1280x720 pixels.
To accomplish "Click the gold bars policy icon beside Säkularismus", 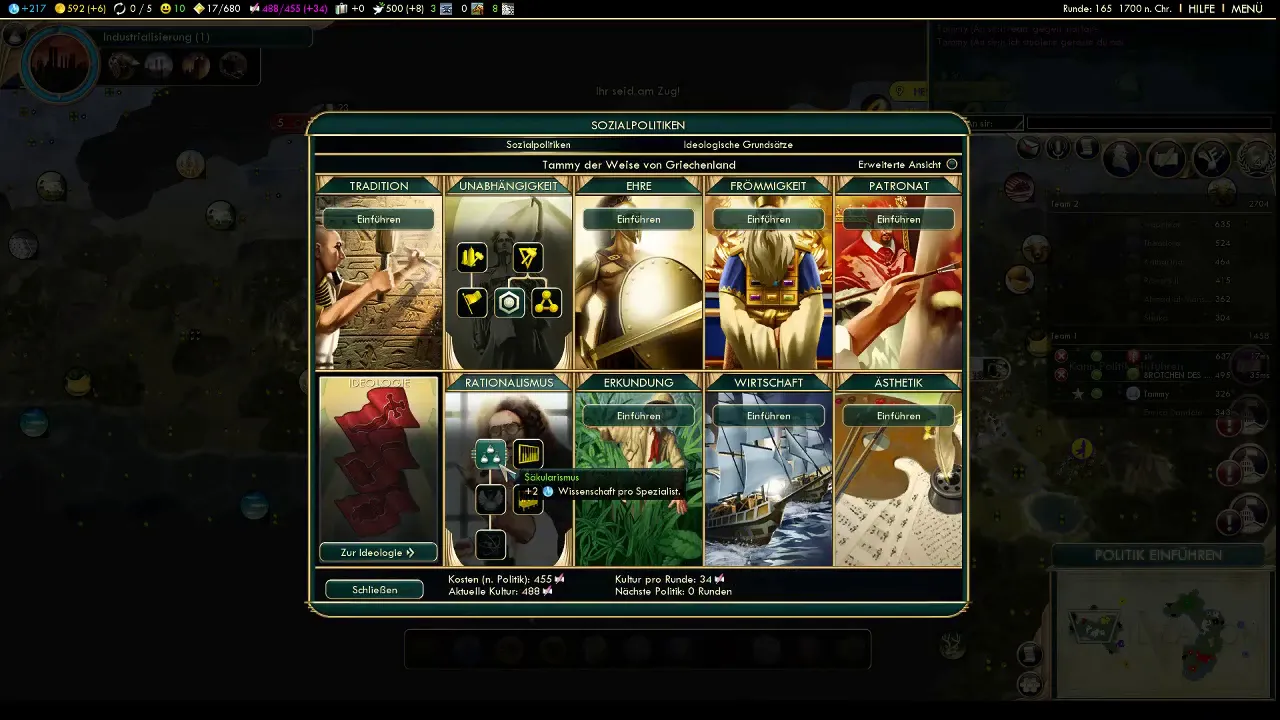I will (528, 455).
